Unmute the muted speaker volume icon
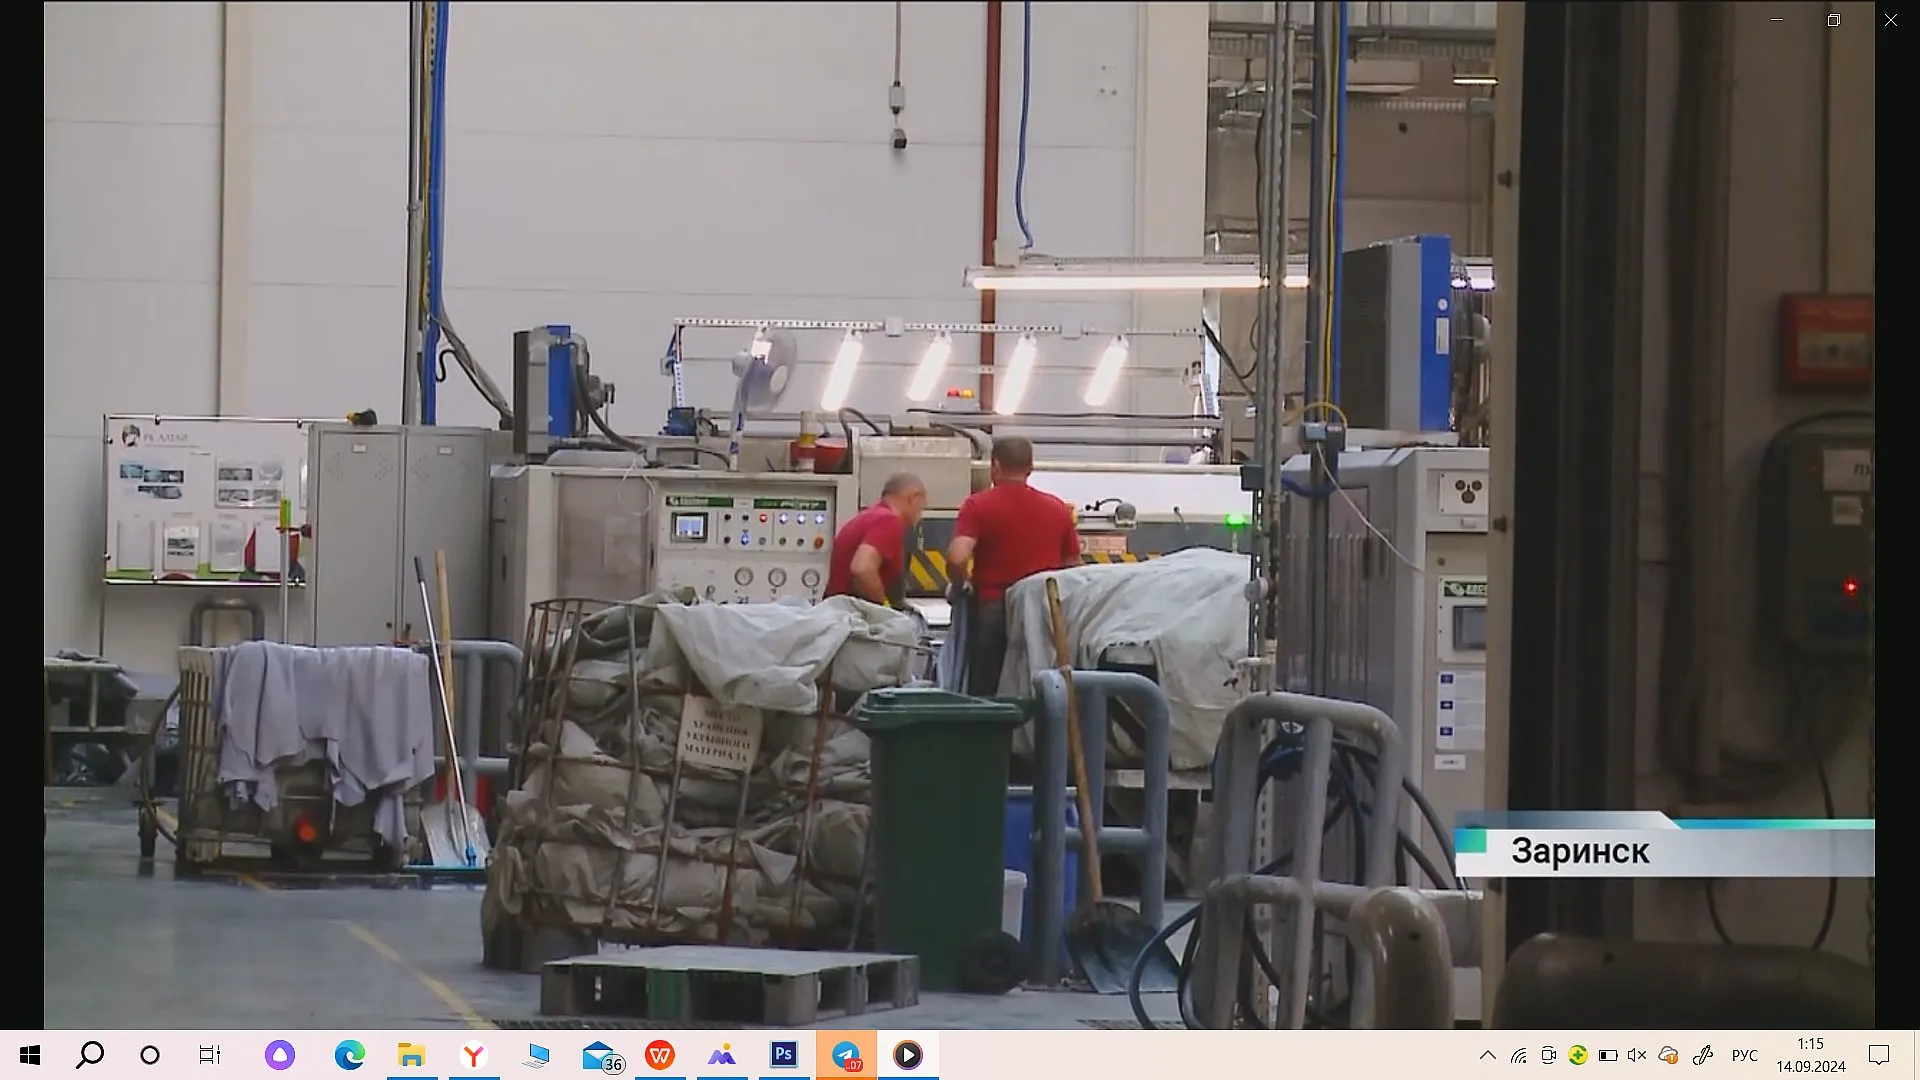This screenshot has height=1080, width=1920. 1637,1055
